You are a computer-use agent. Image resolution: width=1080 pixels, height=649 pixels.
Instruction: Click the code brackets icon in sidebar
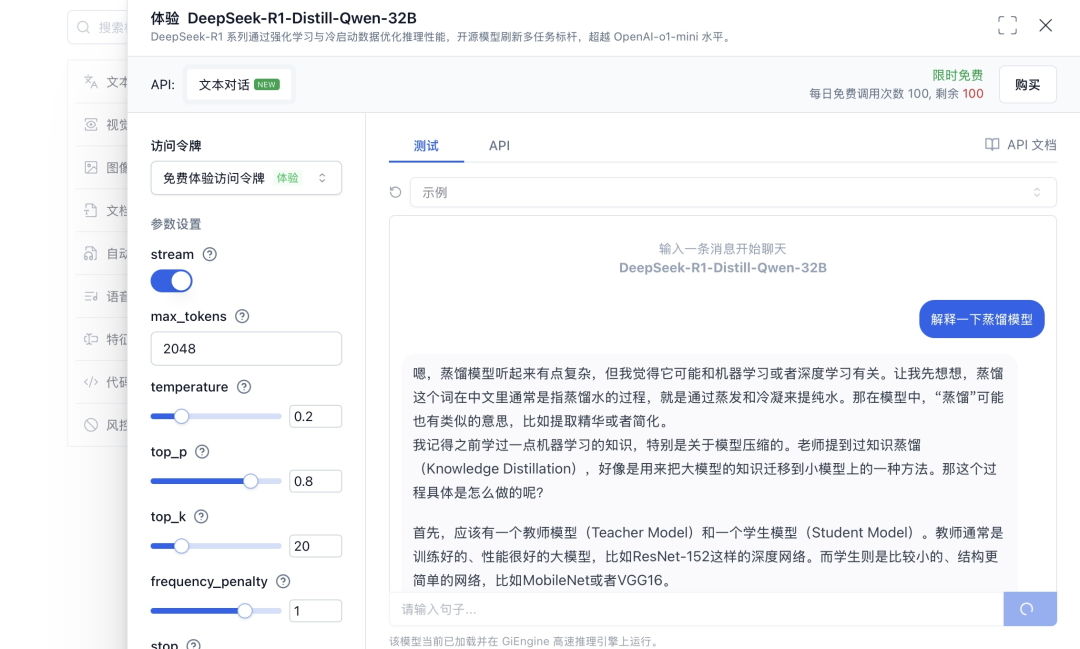pyautogui.click(x=91, y=382)
